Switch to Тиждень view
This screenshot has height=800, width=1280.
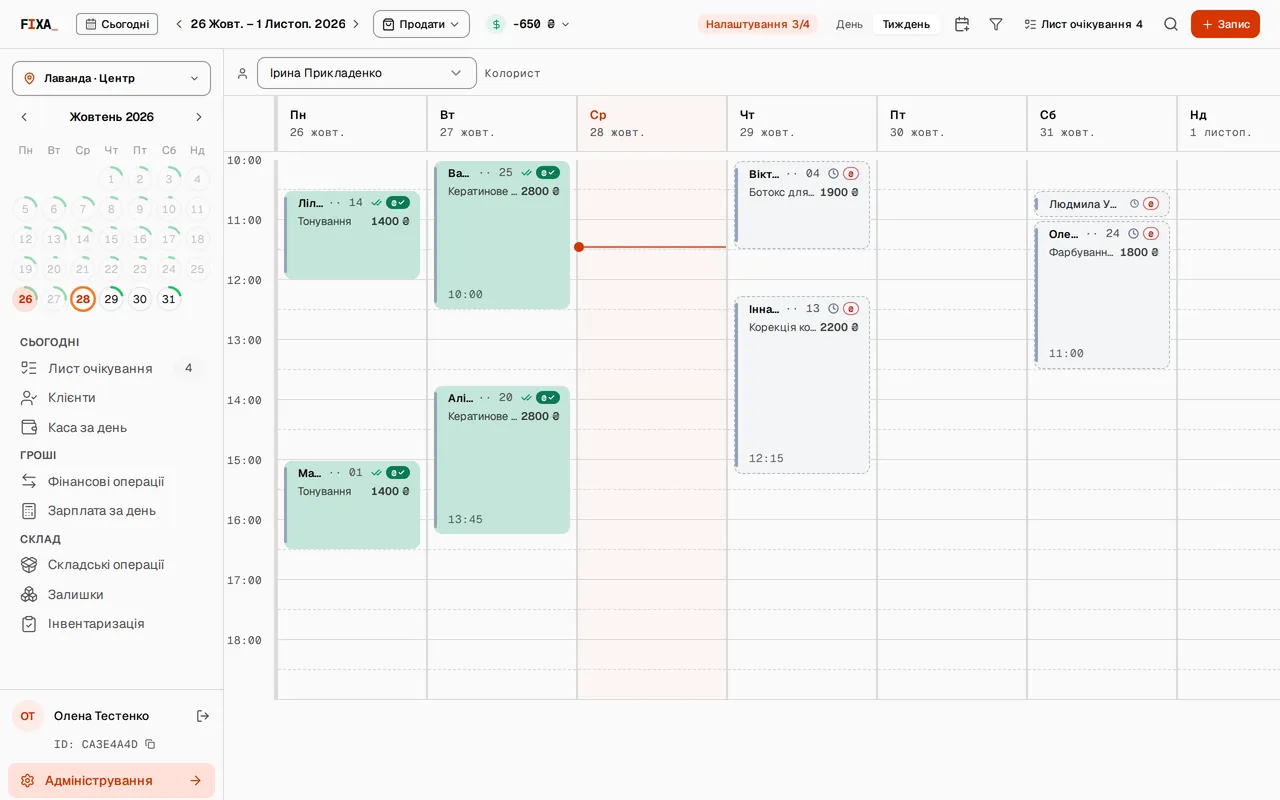point(906,24)
